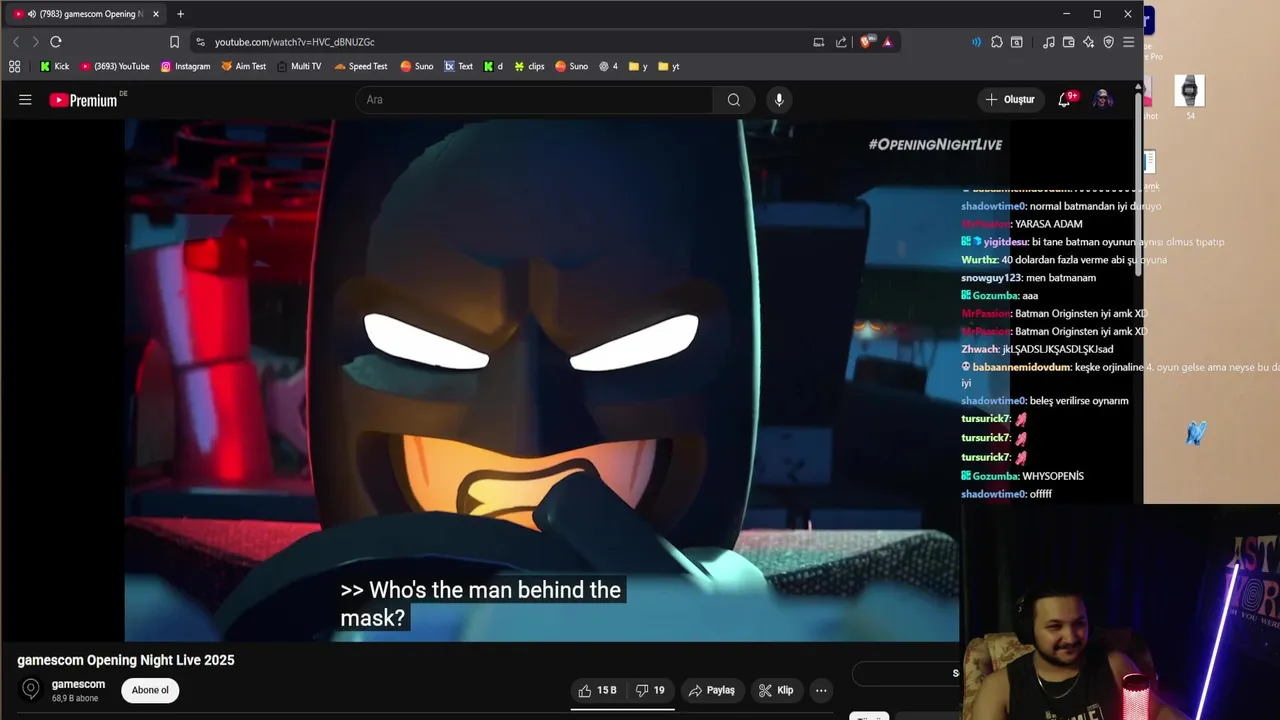Open the Text bookmark
The image size is (1280, 720).
[459, 66]
